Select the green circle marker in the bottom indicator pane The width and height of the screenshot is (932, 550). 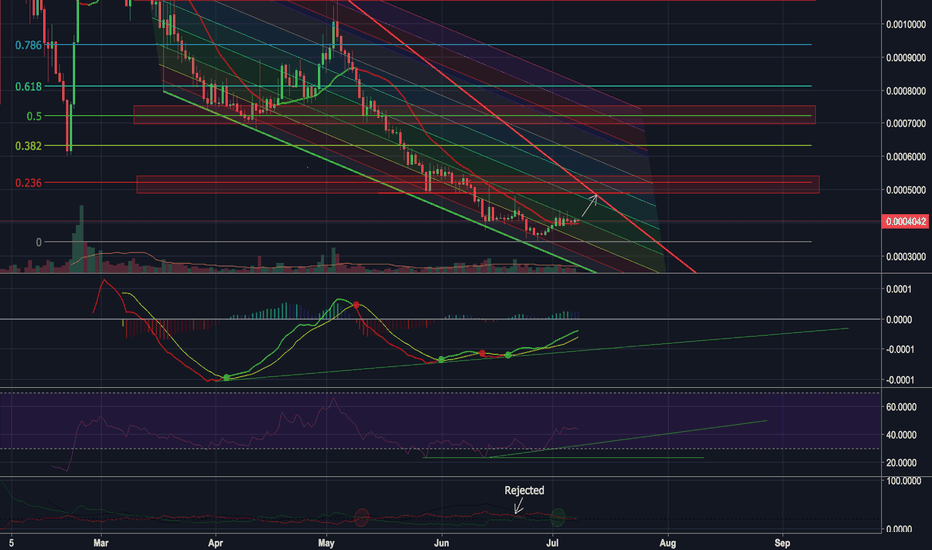tap(558, 517)
